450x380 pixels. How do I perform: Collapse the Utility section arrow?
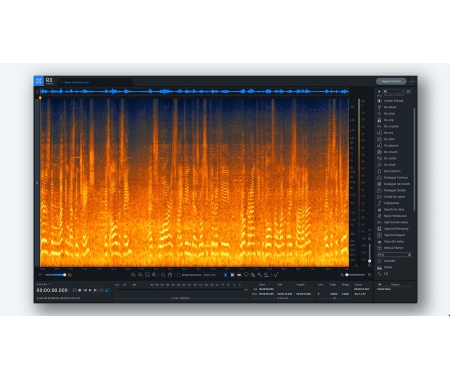(409, 255)
